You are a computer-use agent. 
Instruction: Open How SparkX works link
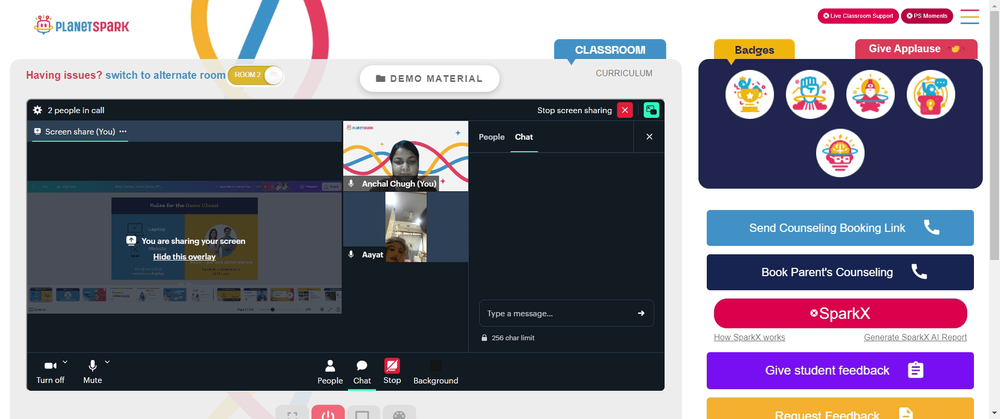pyautogui.click(x=749, y=337)
